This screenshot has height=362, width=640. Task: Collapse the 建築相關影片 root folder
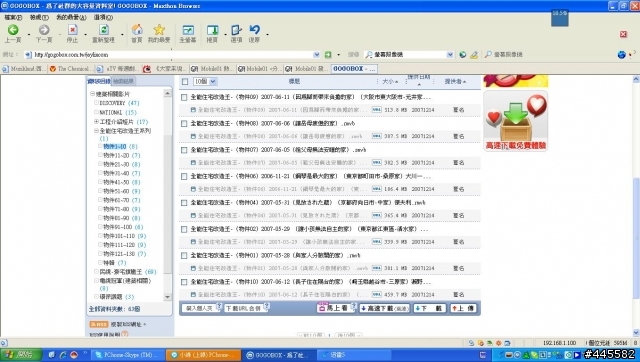(x=92, y=94)
